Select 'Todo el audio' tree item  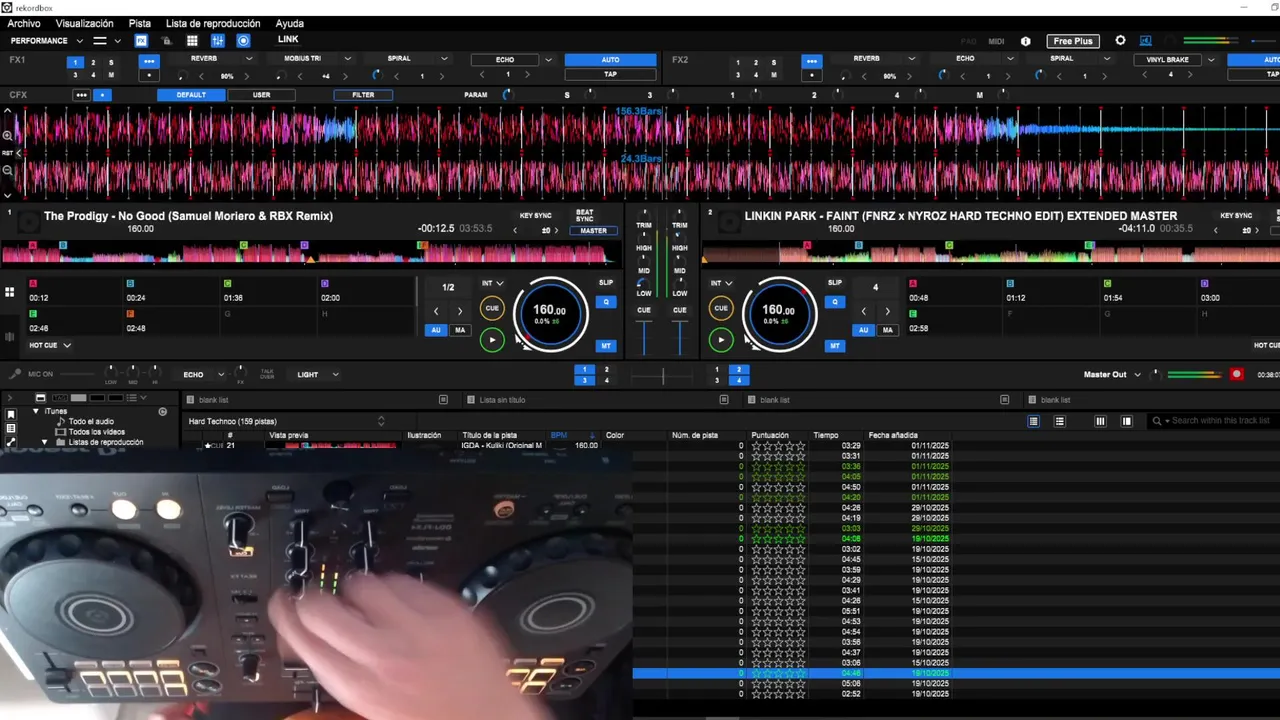[x=91, y=422]
